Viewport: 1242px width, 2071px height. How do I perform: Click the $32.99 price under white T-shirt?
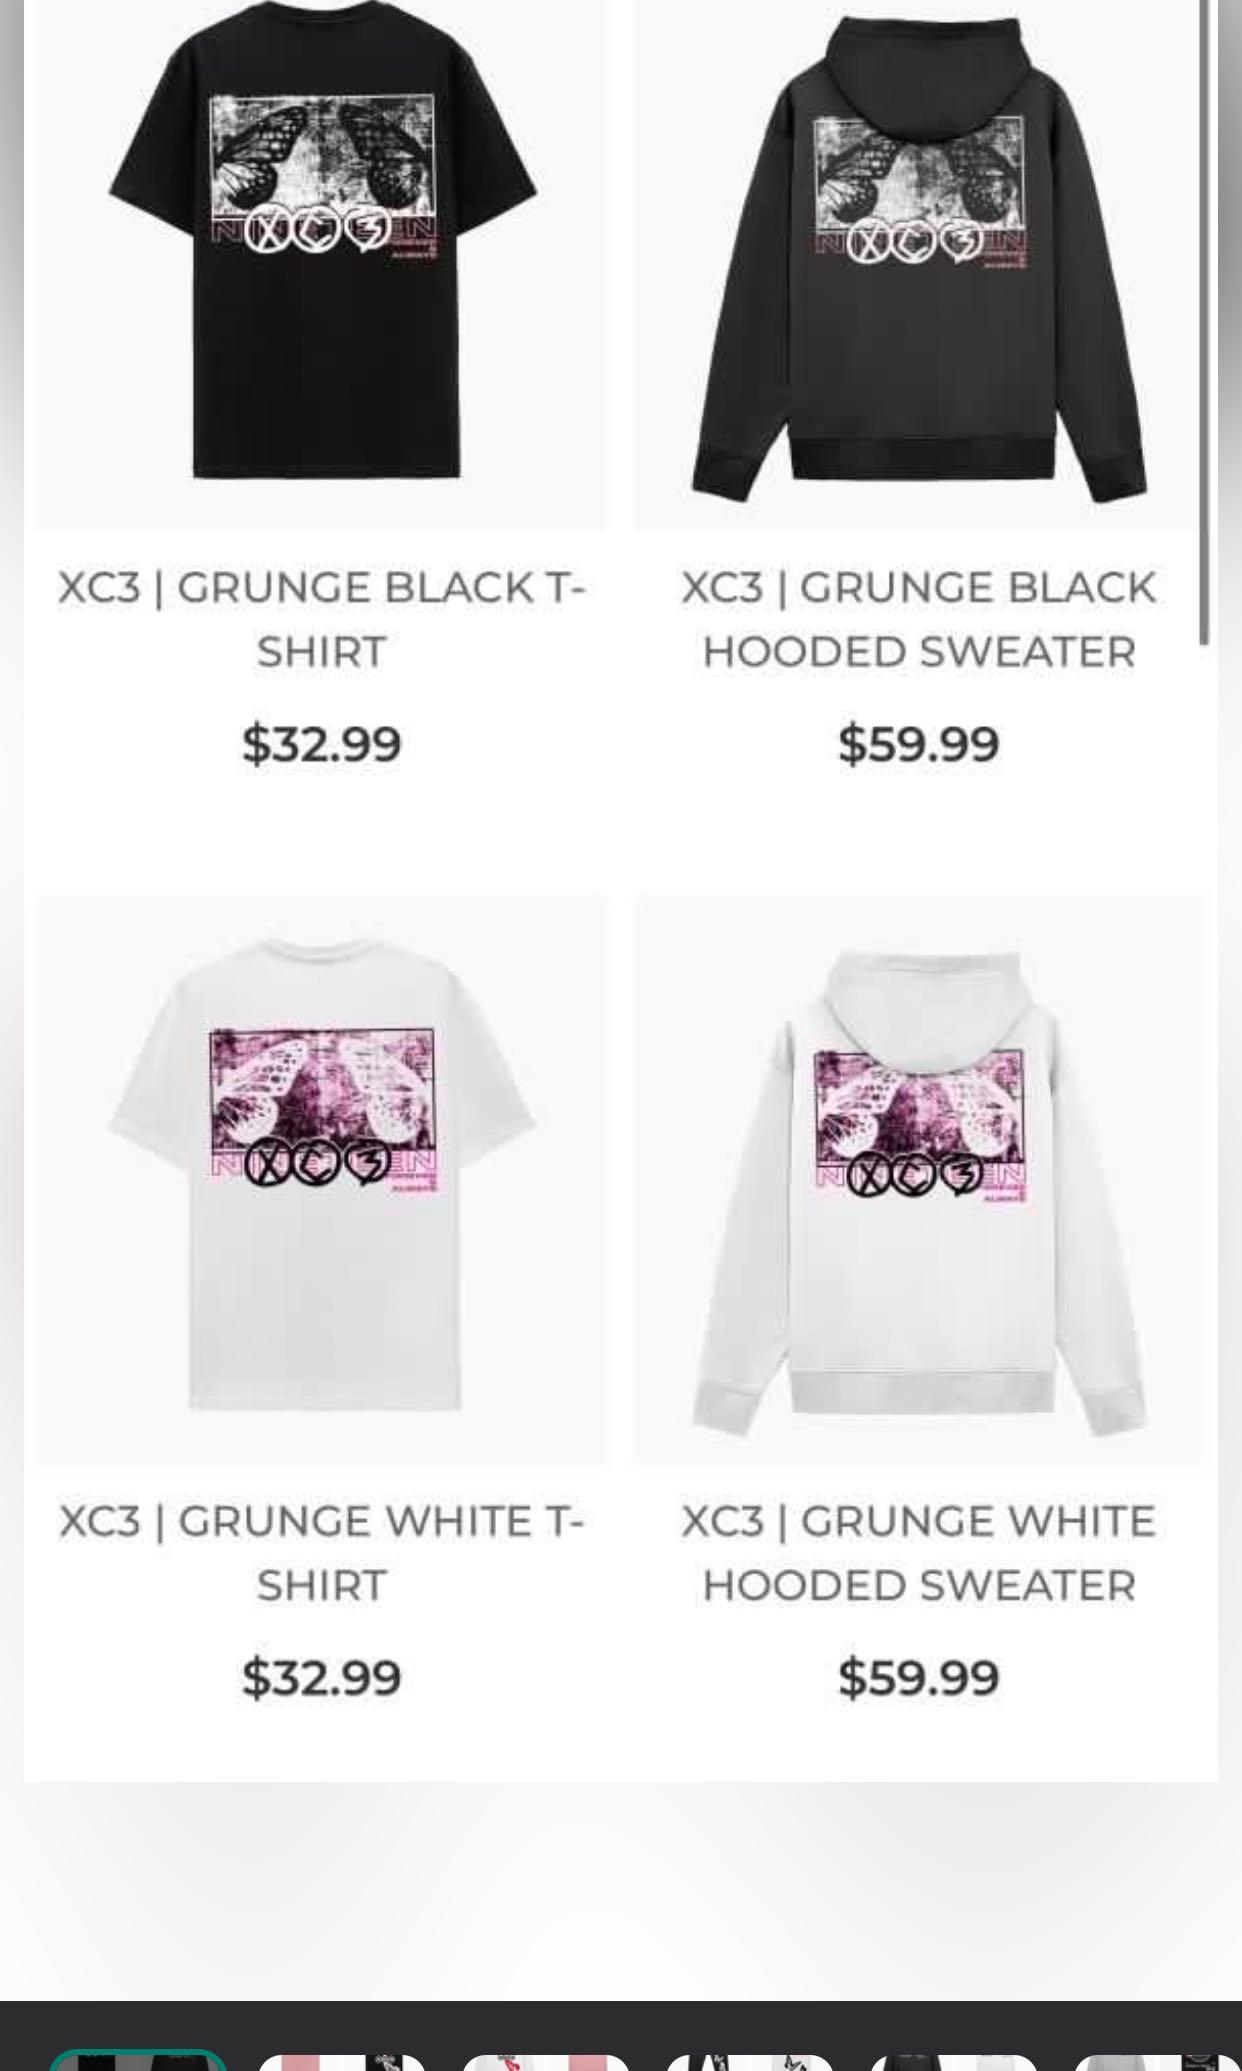(321, 1677)
